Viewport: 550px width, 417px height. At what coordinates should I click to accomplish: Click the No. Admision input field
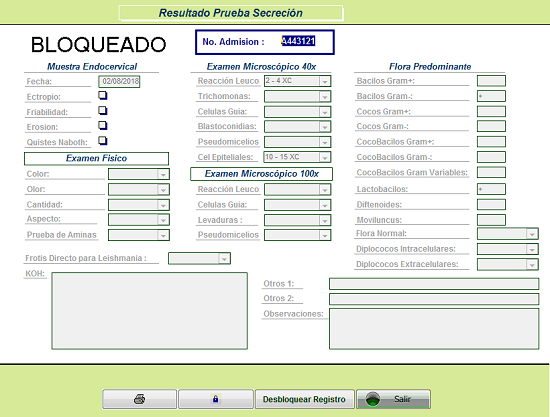coord(298,41)
